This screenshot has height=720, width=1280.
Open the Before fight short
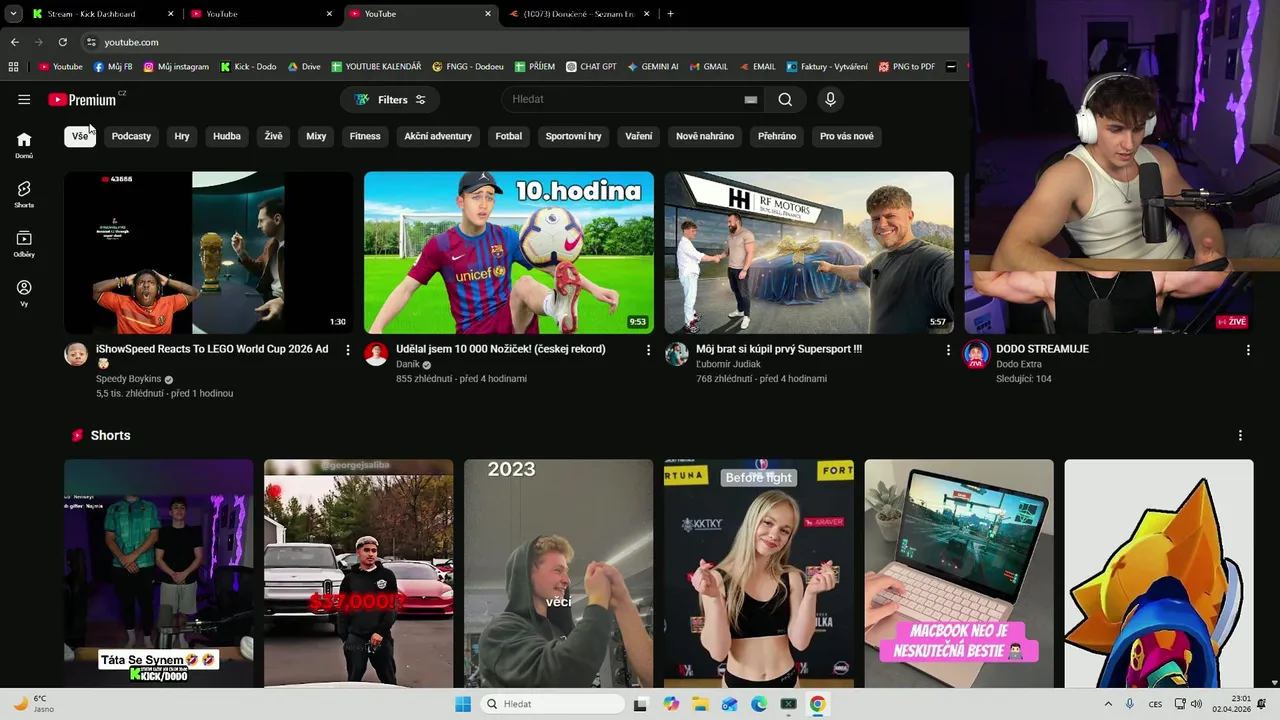pos(759,573)
